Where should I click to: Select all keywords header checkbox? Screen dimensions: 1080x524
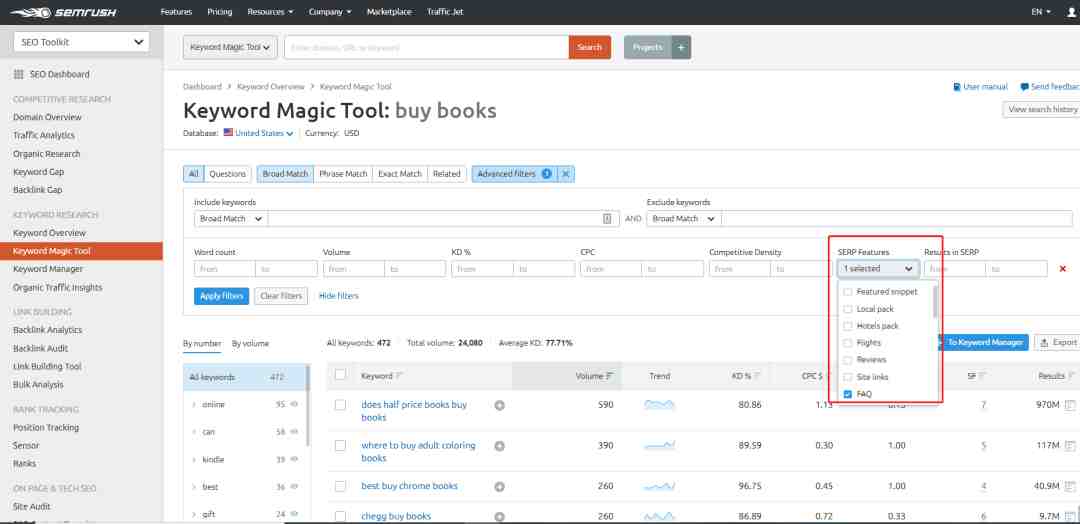pyautogui.click(x=340, y=375)
